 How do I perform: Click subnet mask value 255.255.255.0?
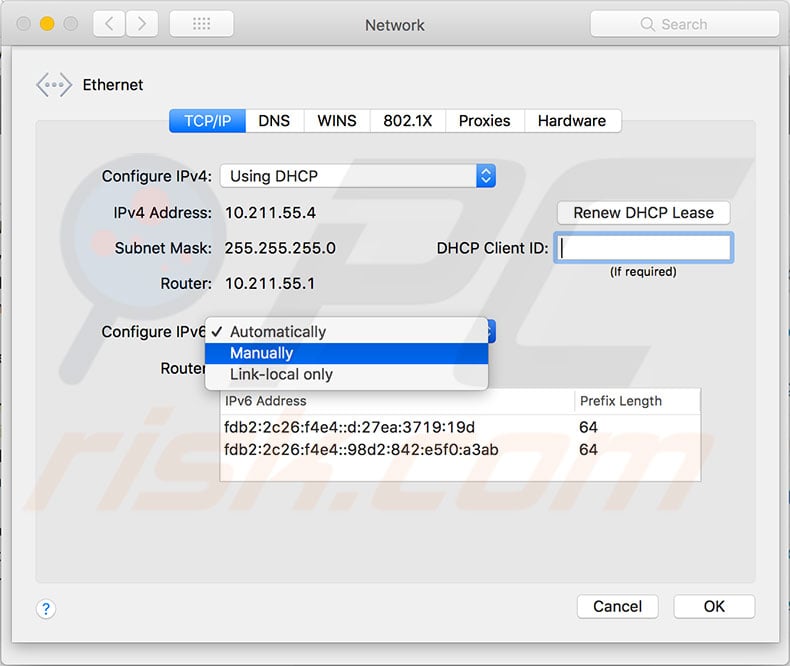280,248
